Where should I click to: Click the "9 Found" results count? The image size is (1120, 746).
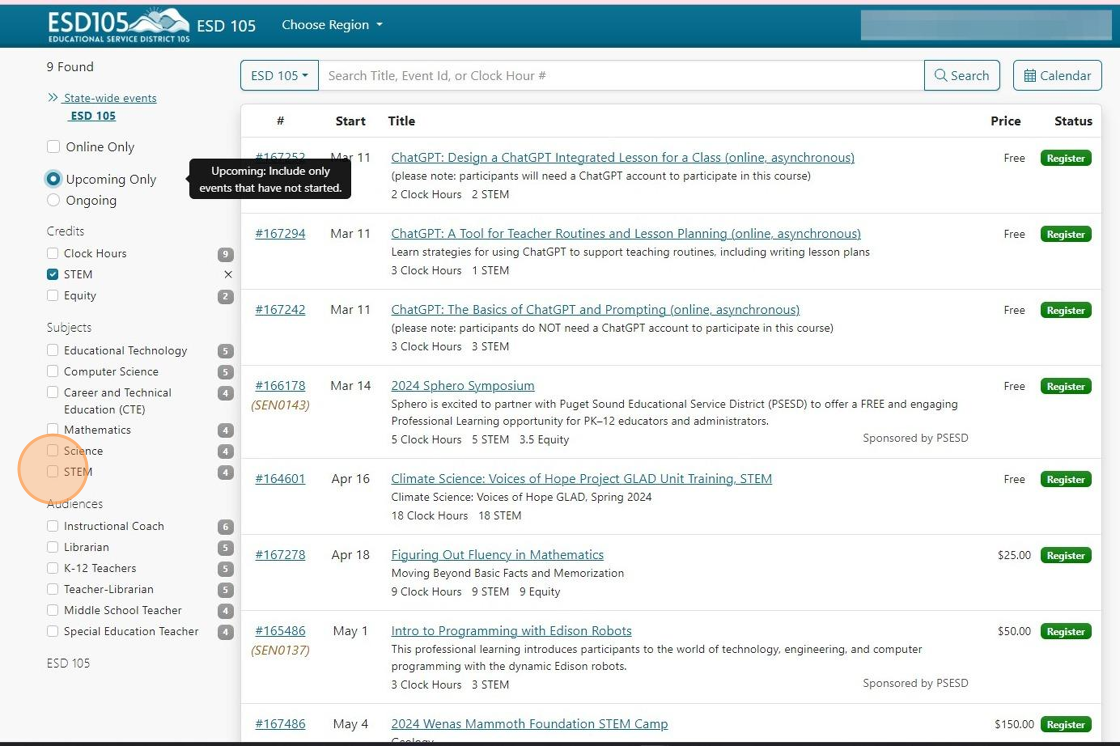coord(70,66)
